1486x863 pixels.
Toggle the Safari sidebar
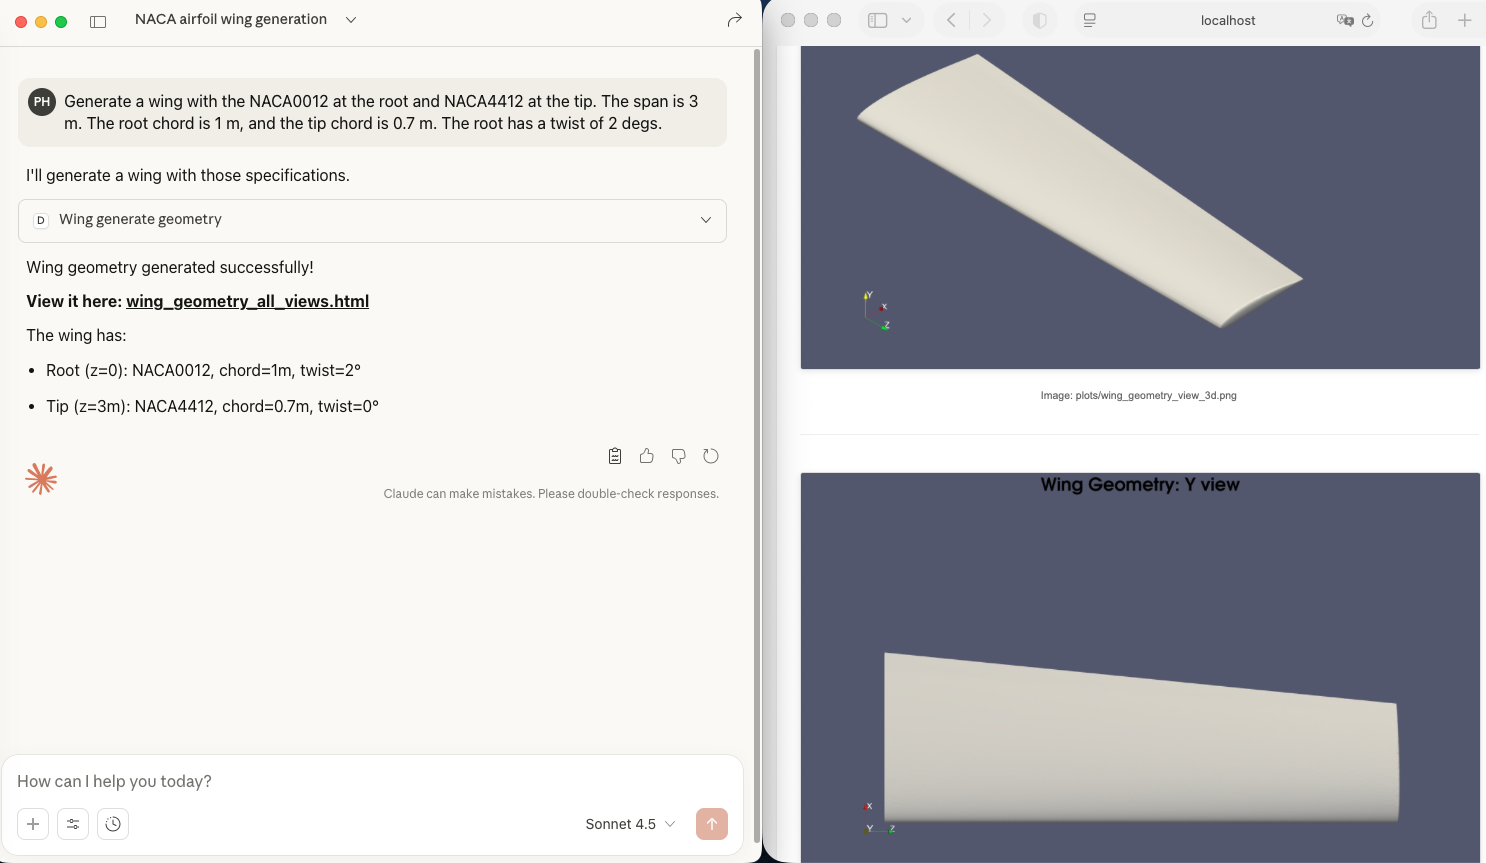pos(878,20)
